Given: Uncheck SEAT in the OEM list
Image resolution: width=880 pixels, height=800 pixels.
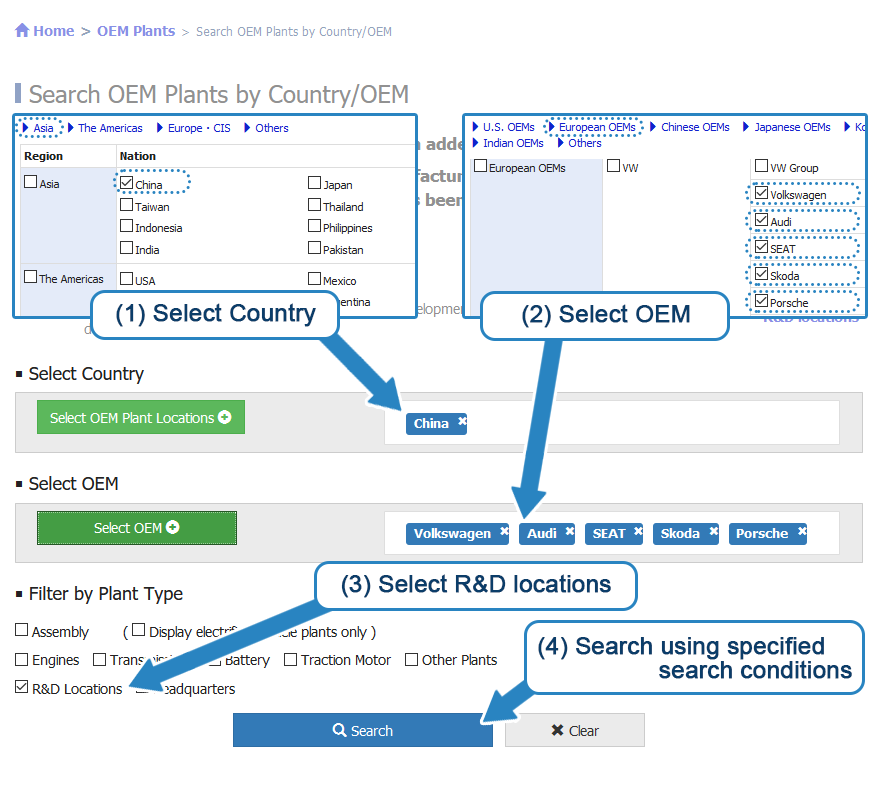Looking at the screenshot, I should [x=761, y=247].
